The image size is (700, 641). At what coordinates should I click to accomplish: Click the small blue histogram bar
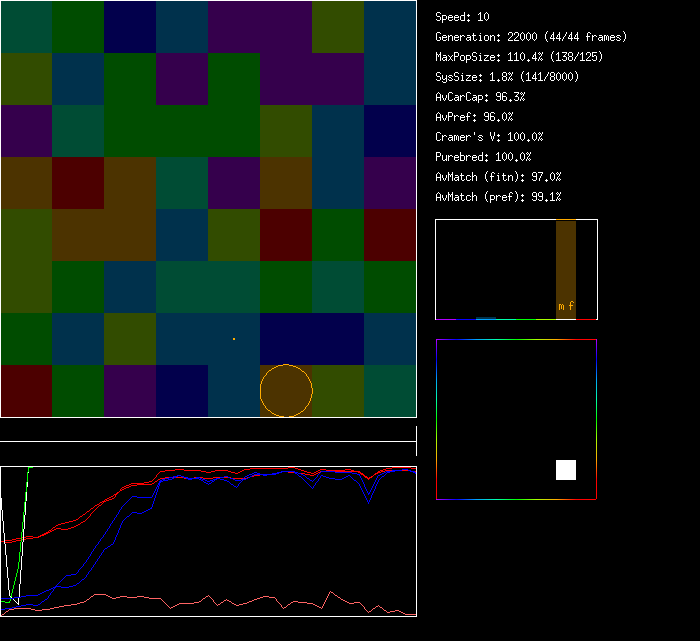485,318
